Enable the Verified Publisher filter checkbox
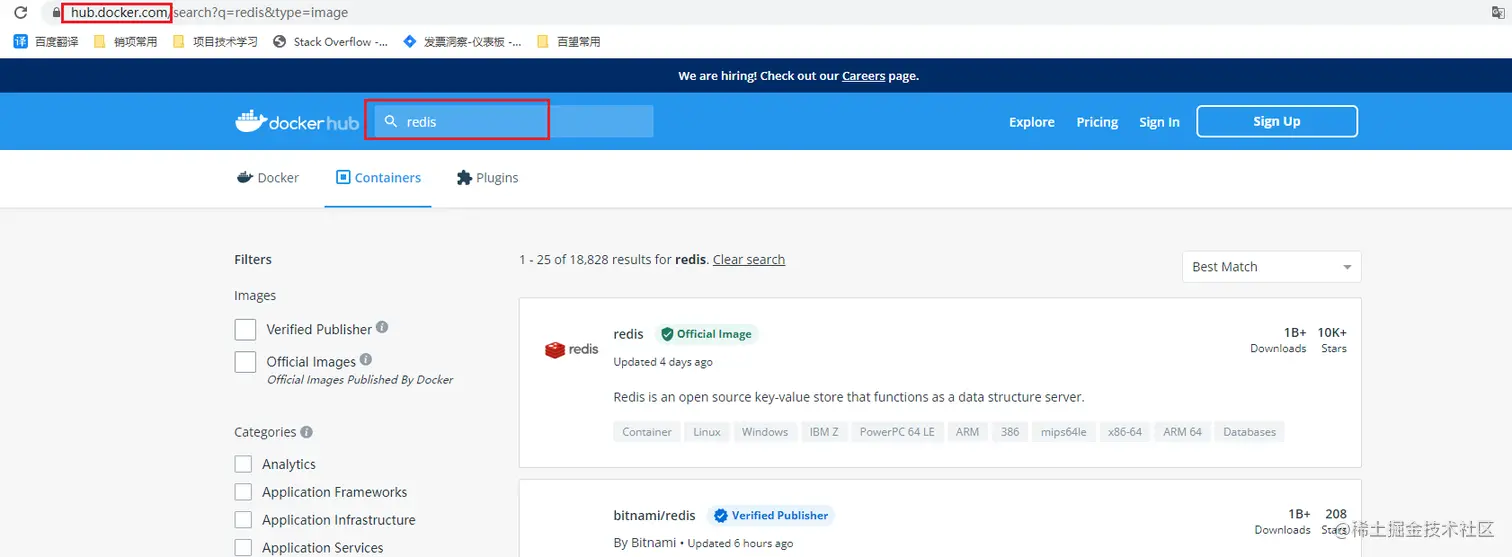Viewport: 1512px width, 557px height. tap(245, 330)
